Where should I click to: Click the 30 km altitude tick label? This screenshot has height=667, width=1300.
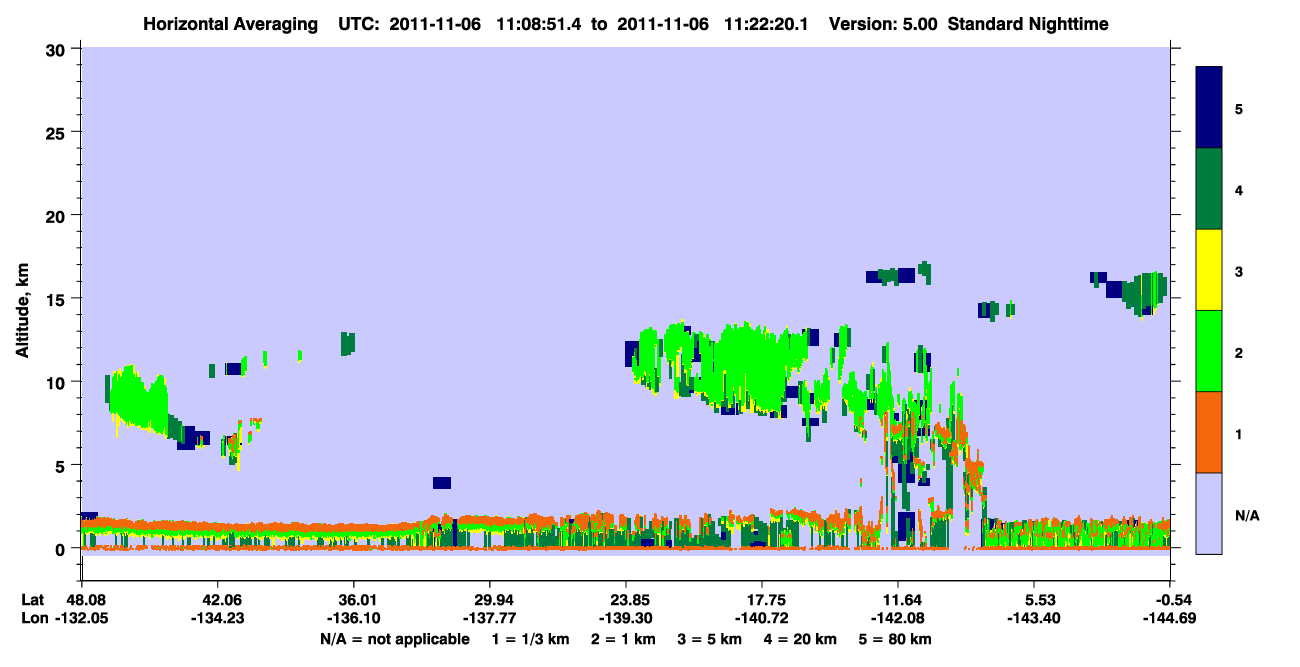click(58, 49)
